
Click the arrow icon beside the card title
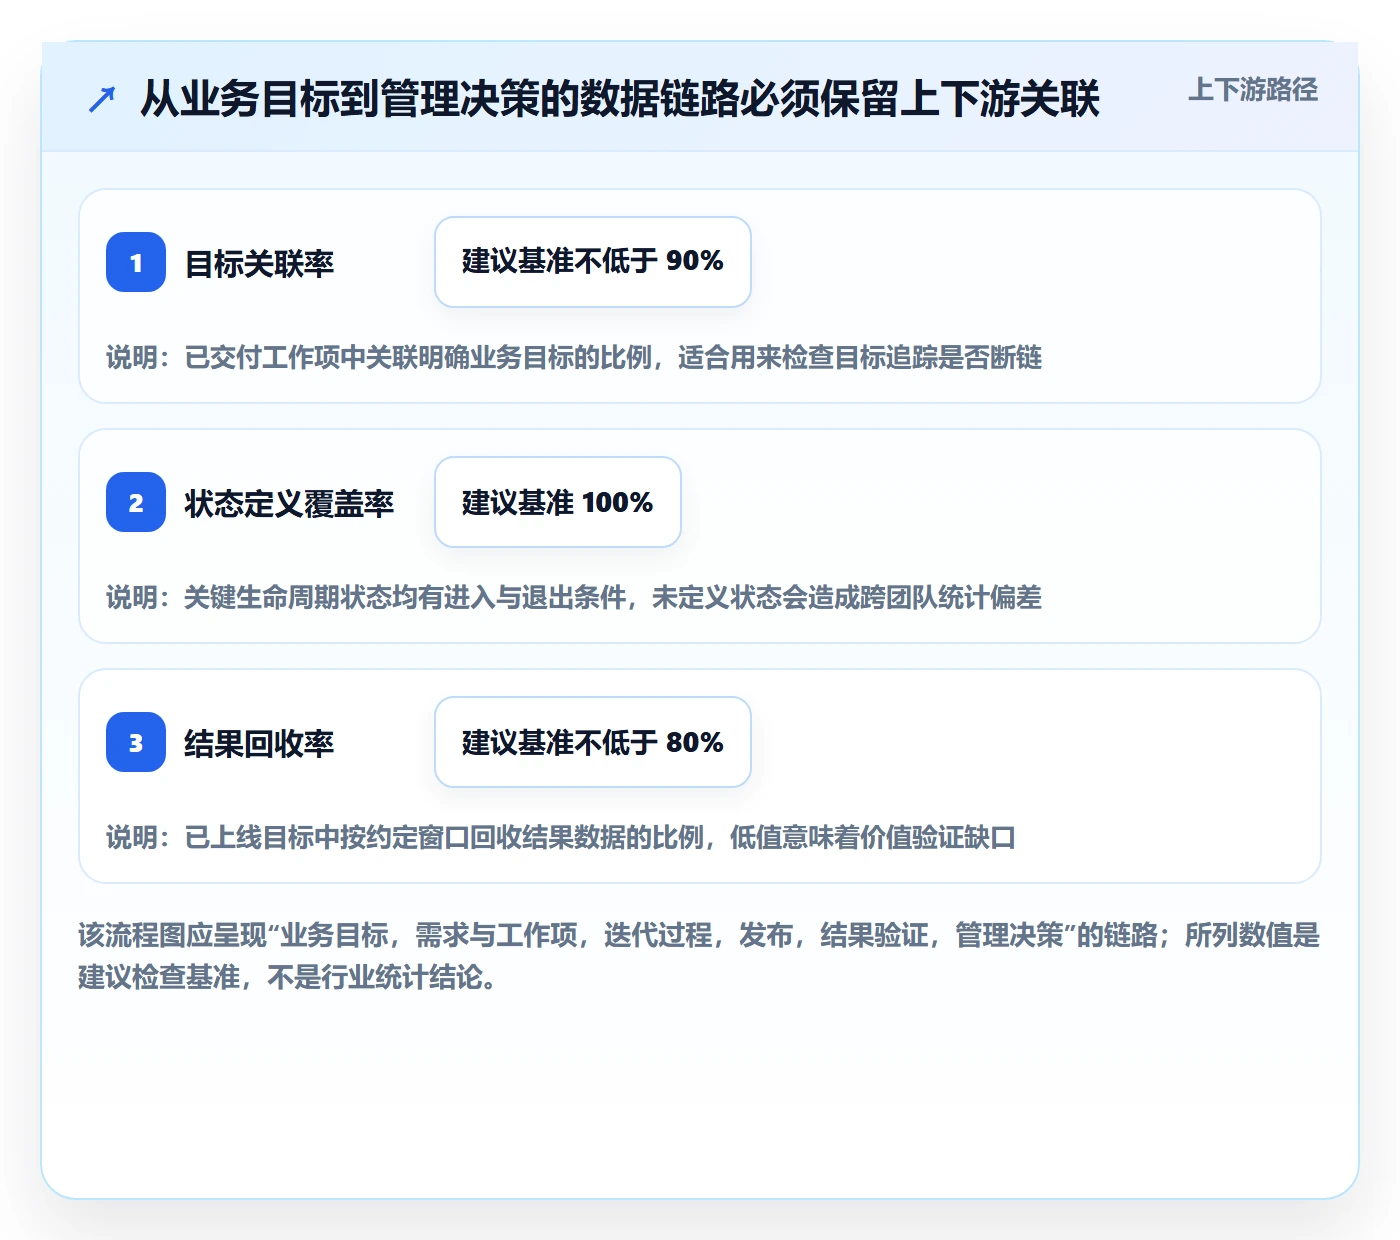click(x=102, y=99)
